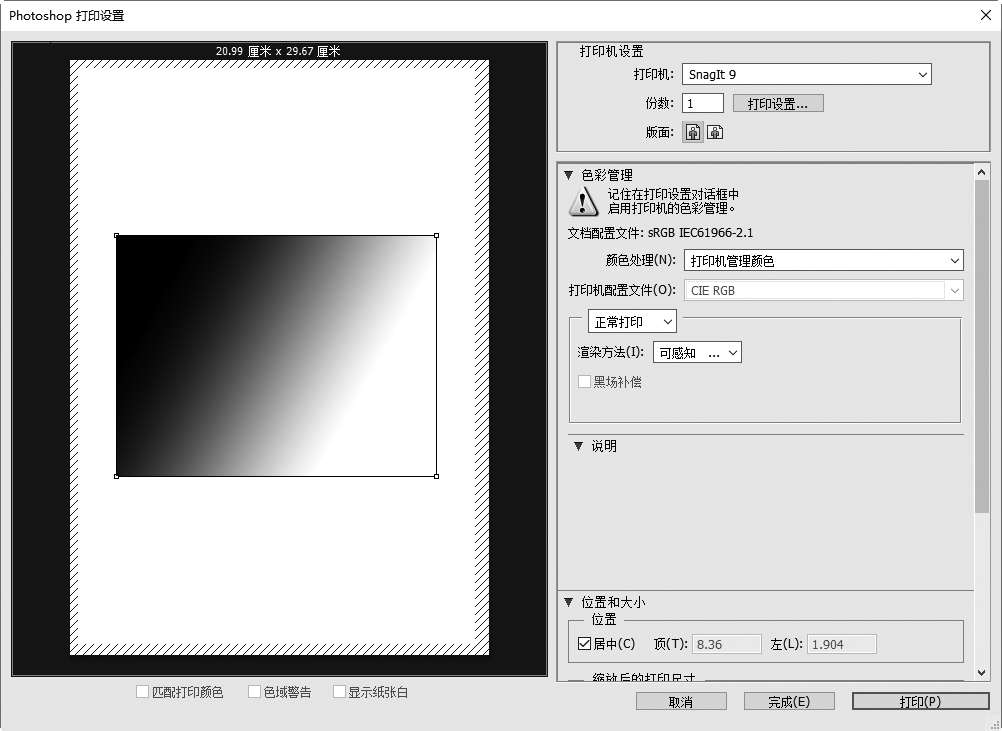Enable 显示纸张白 checkbox
The width and height of the screenshot is (1002, 731).
(340, 692)
